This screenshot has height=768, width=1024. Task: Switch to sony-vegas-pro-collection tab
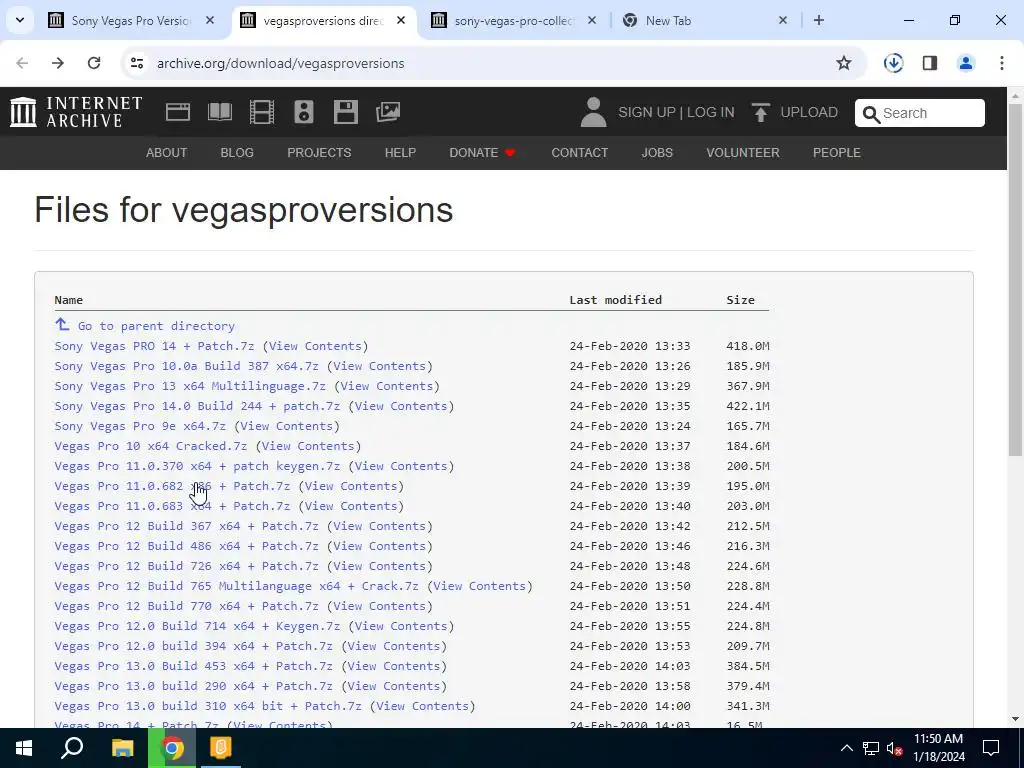[x=514, y=21]
